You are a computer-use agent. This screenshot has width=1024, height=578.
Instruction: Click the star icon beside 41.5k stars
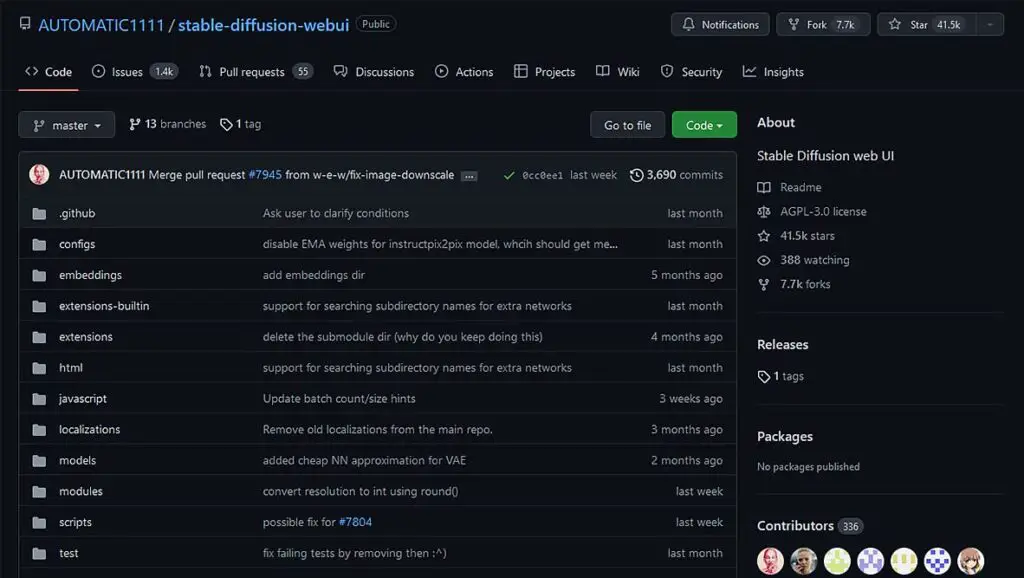click(763, 236)
